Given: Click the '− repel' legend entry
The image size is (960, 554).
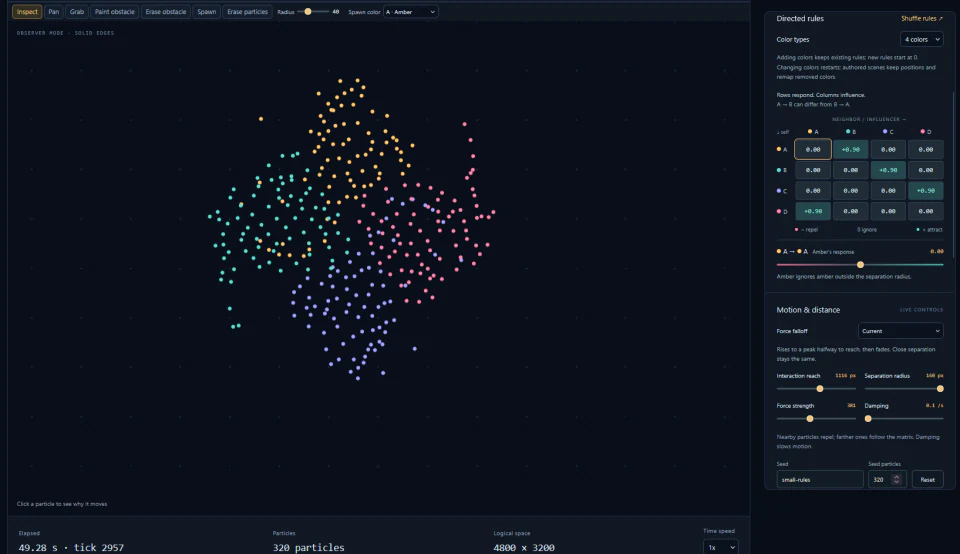Looking at the screenshot, I should pos(806,230).
